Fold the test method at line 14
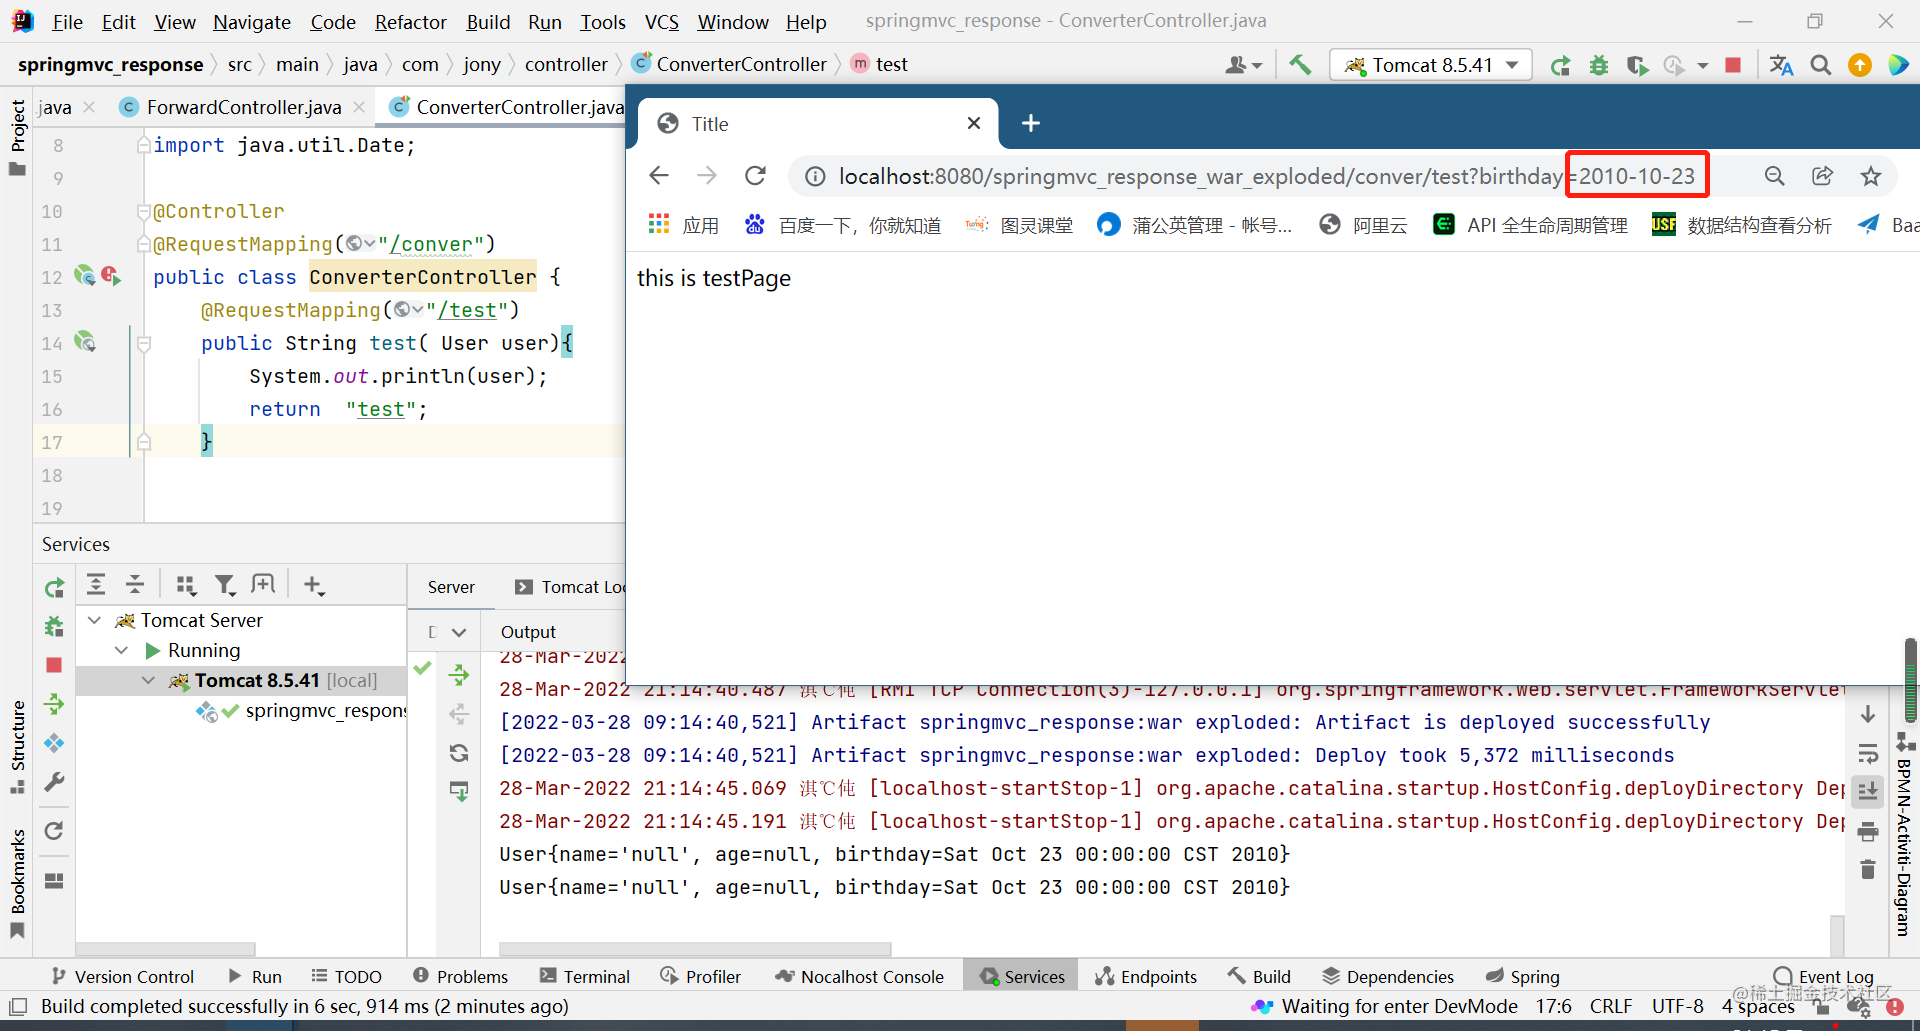Image resolution: width=1920 pixels, height=1031 pixels. [x=144, y=343]
